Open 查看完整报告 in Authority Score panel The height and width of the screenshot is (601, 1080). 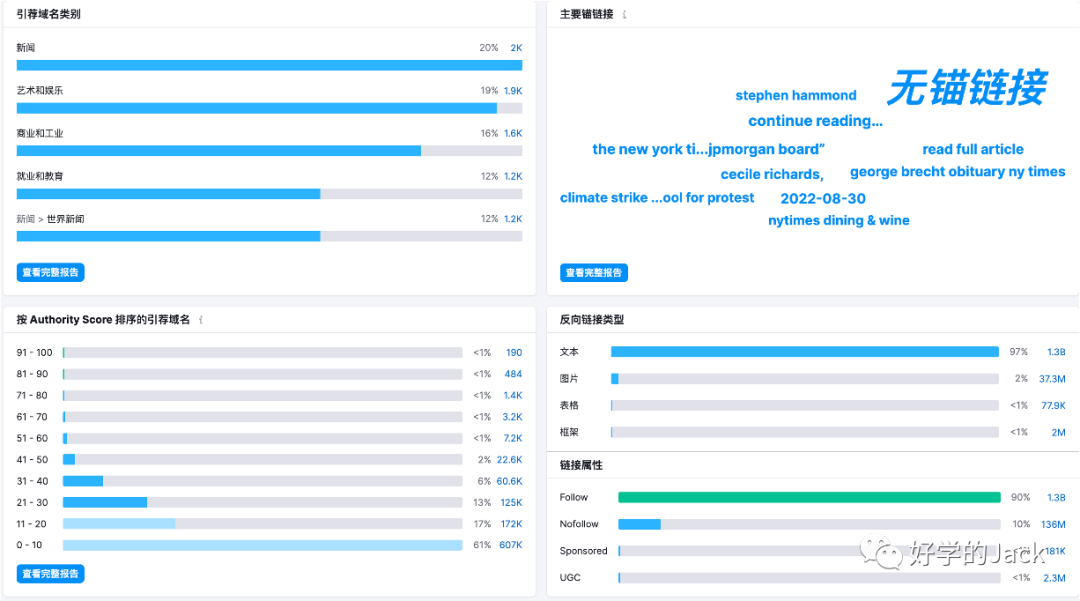pos(50,573)
